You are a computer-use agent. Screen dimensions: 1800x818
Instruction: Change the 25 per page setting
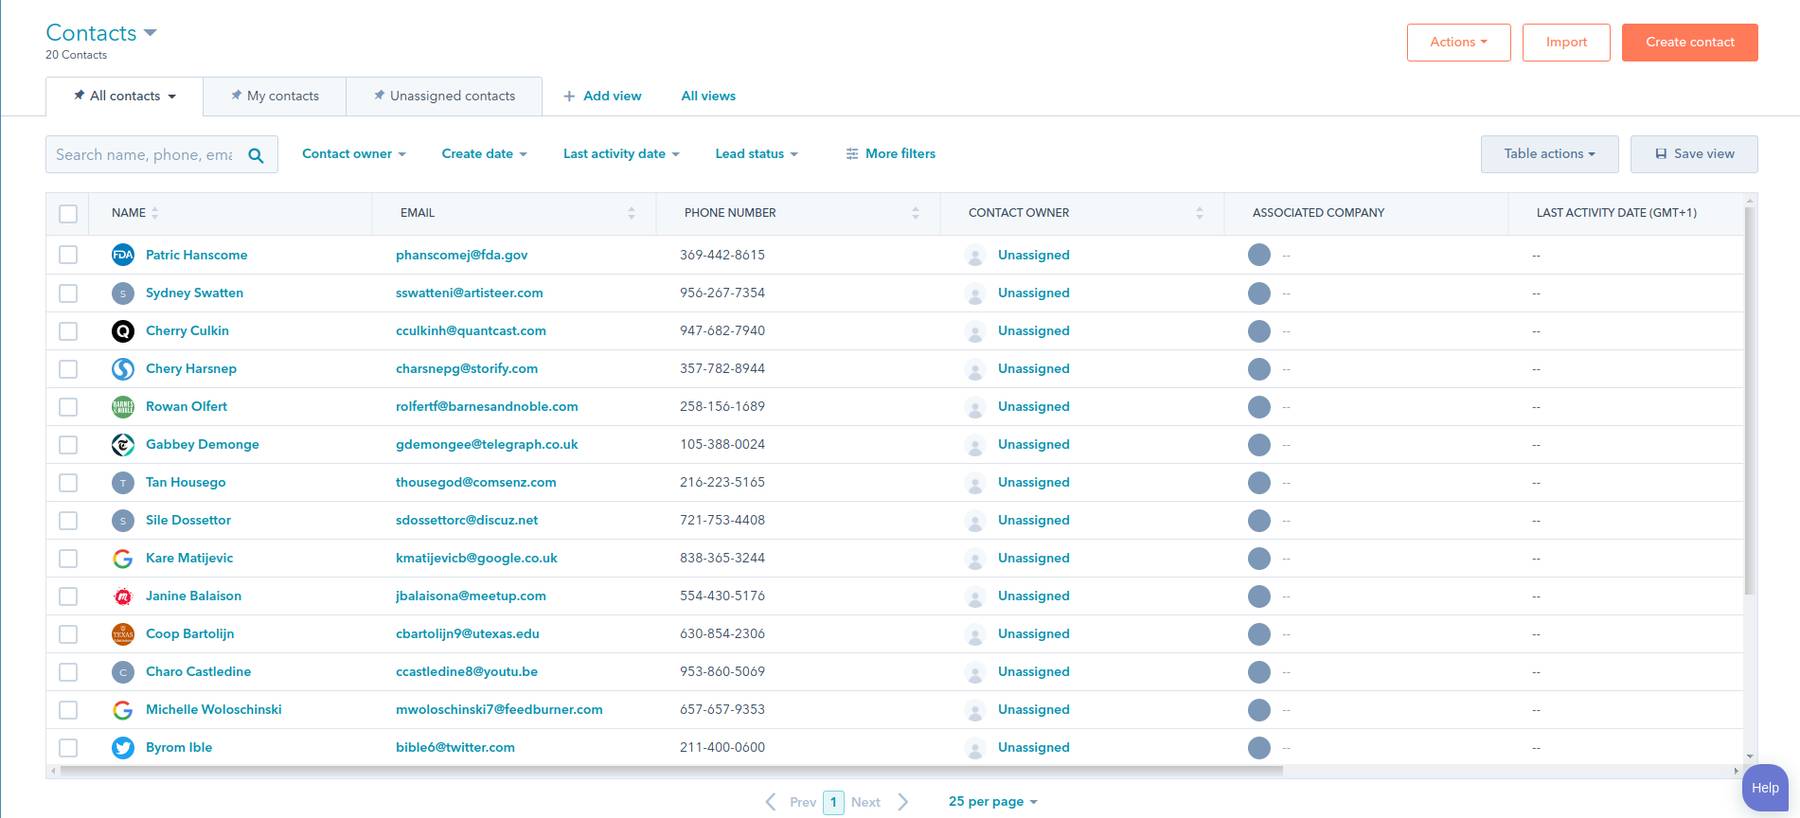coord(993,802)
